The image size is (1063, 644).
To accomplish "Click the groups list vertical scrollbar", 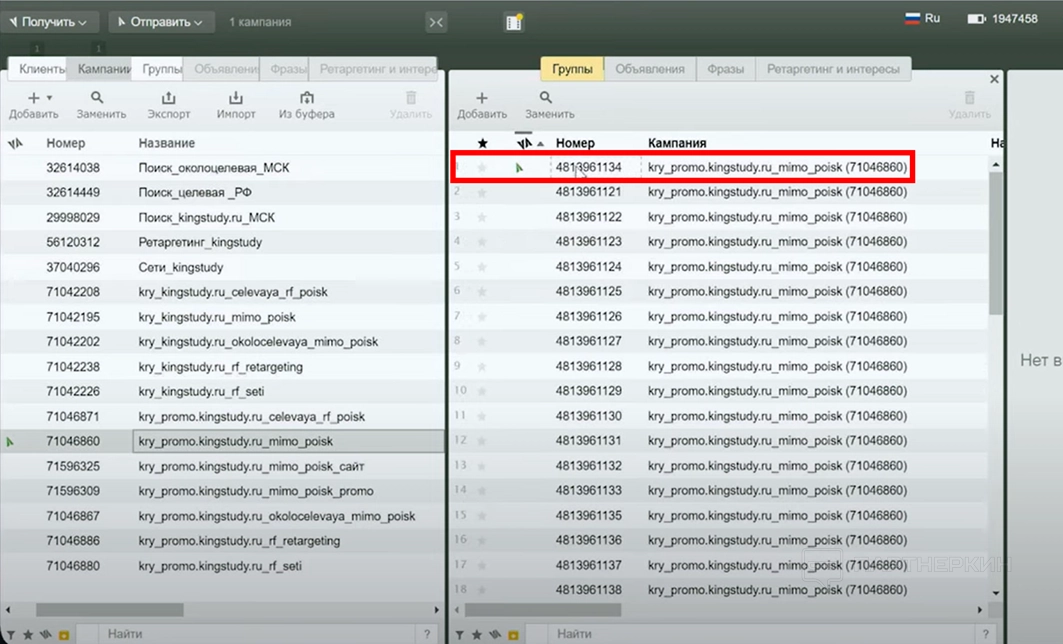I will (995, 240).
